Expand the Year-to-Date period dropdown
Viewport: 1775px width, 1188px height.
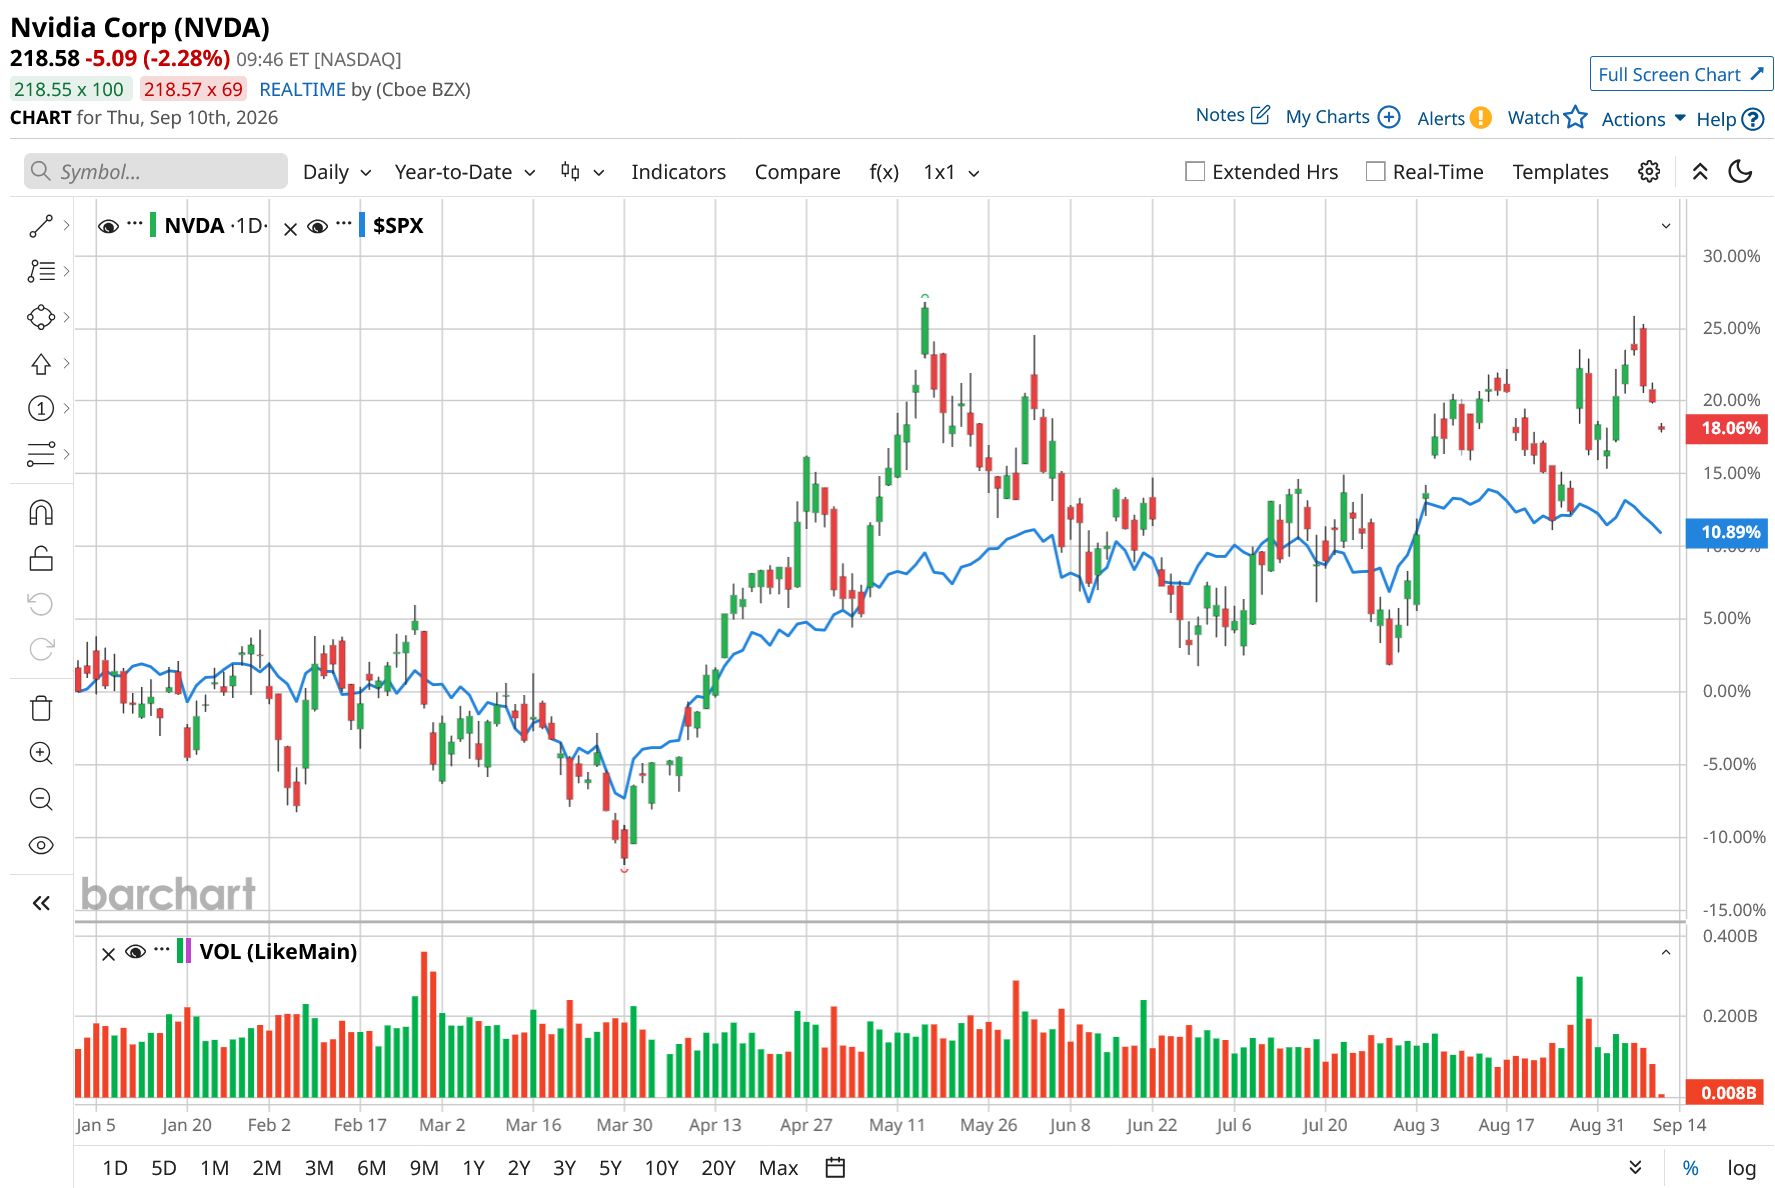tap(465, 172)
